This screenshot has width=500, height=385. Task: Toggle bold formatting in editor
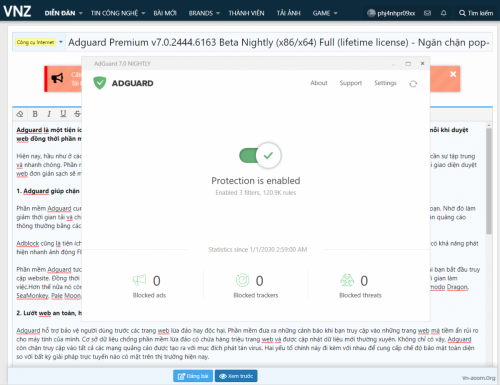(35, 114)
